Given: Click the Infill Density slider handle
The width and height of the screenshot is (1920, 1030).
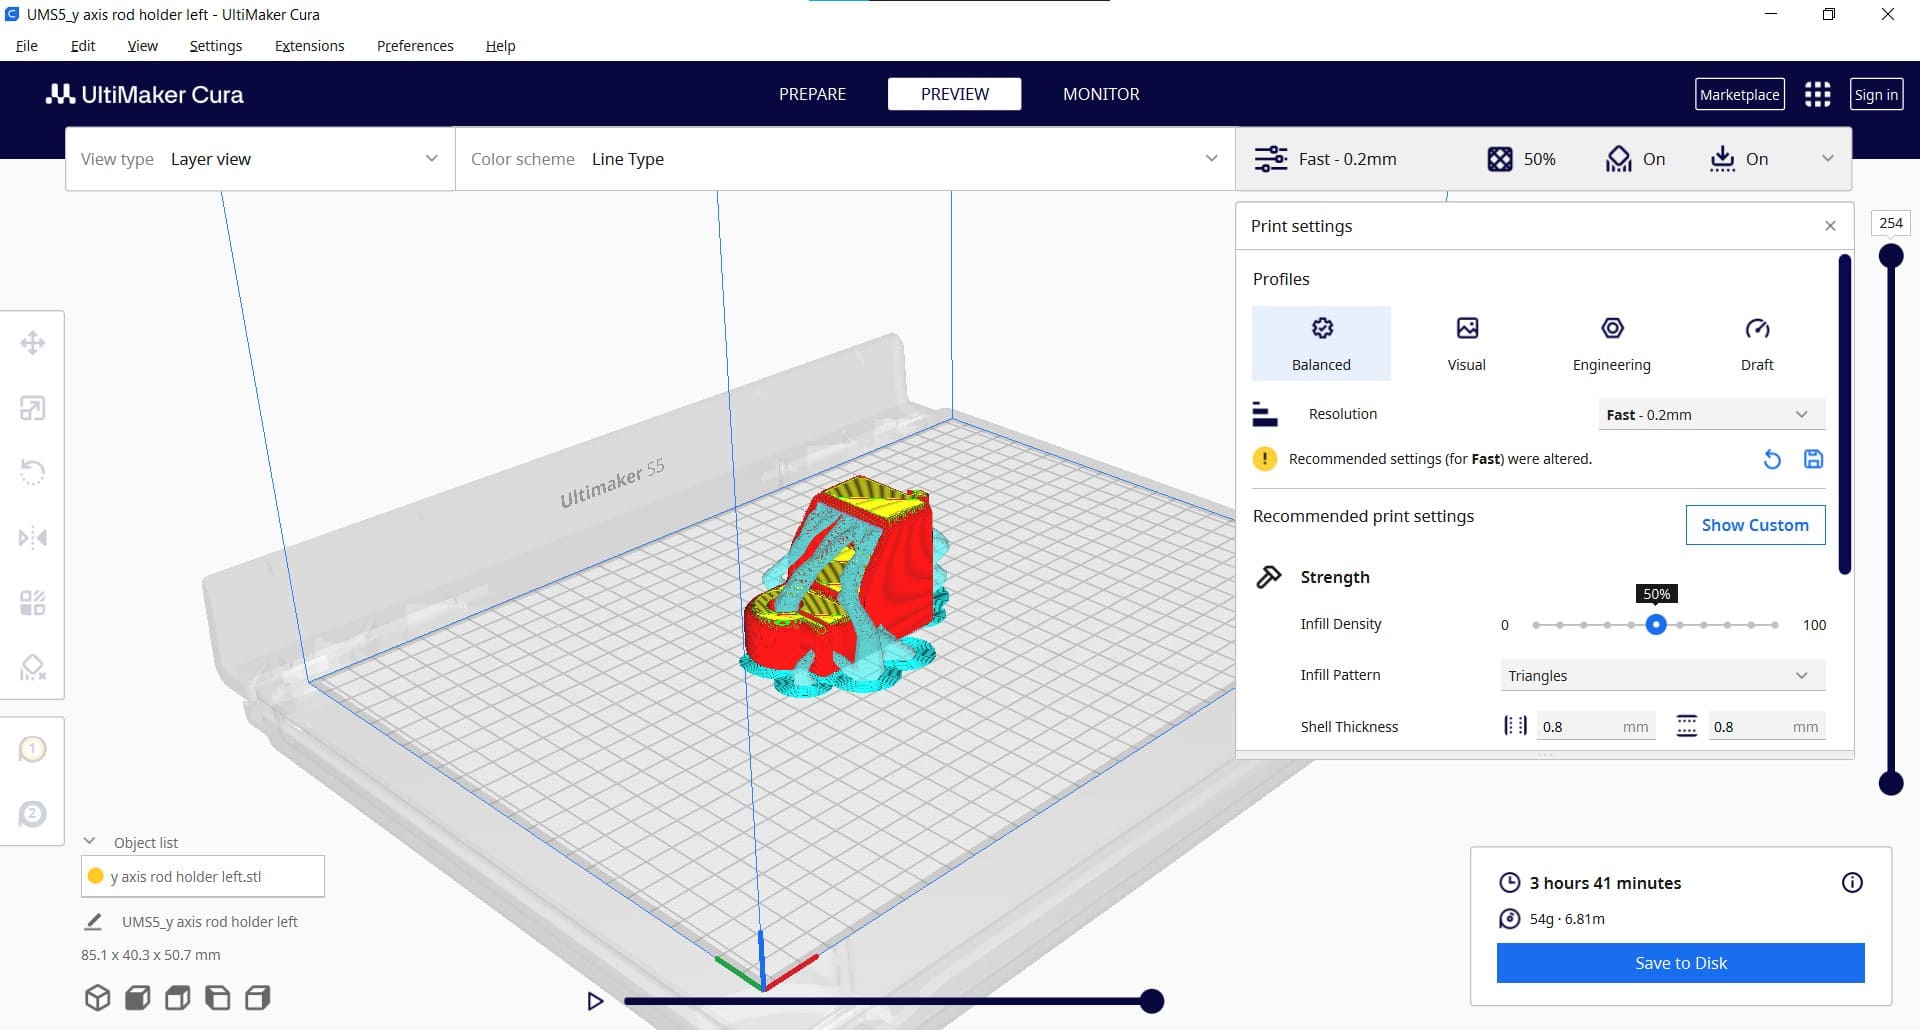Looking at the screenshot, I should (1656, 624).
